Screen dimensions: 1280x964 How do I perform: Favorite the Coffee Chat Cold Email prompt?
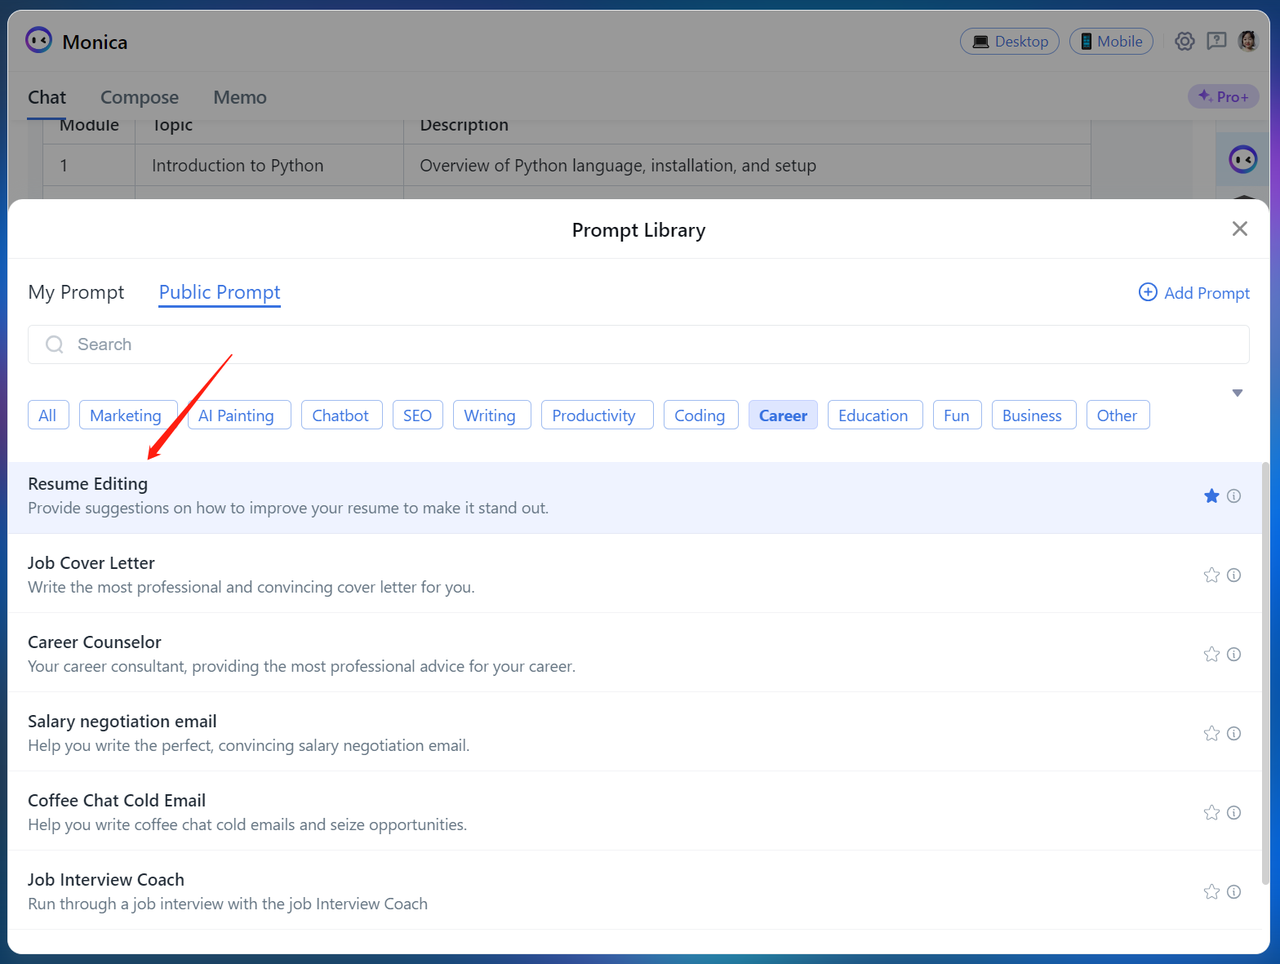point(1211,812)
